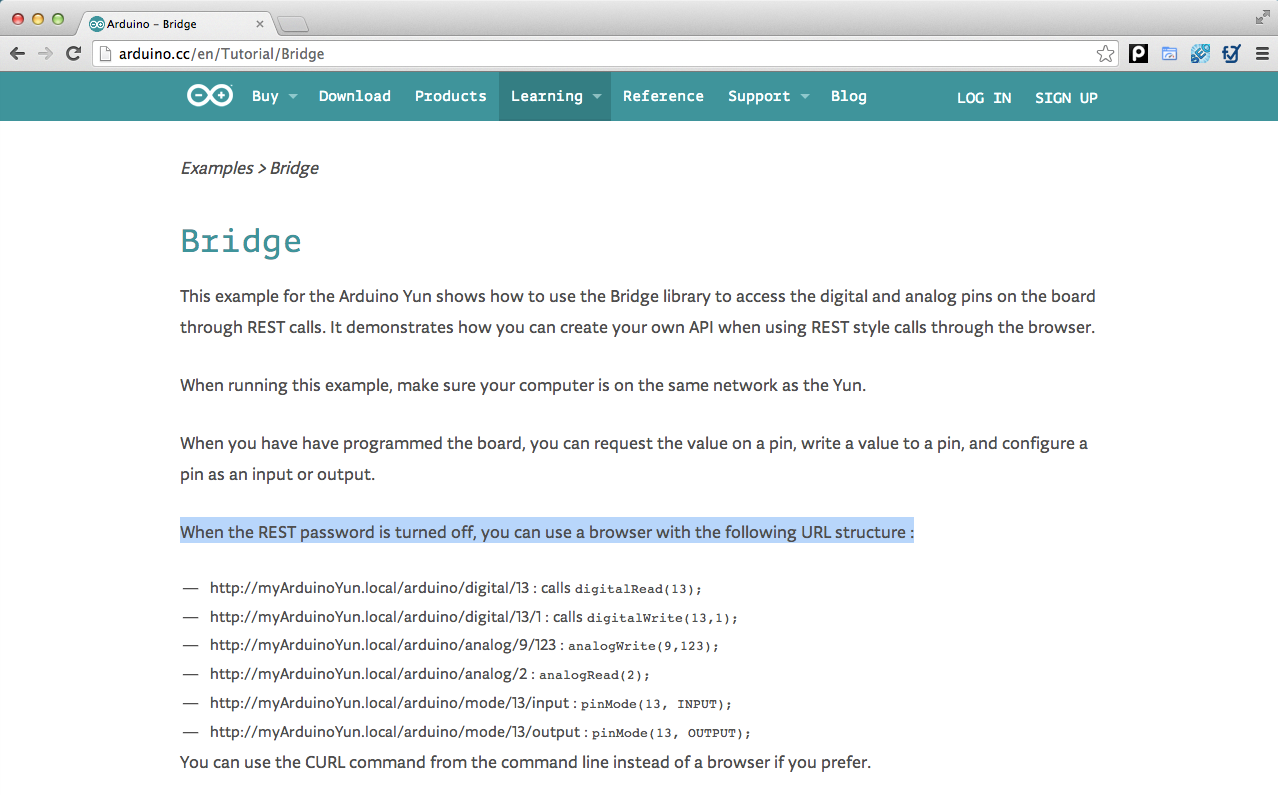Click the browser Forward arrow
Image resolution: width=1278 pixels, height=795 pixels.
(45, 54)
